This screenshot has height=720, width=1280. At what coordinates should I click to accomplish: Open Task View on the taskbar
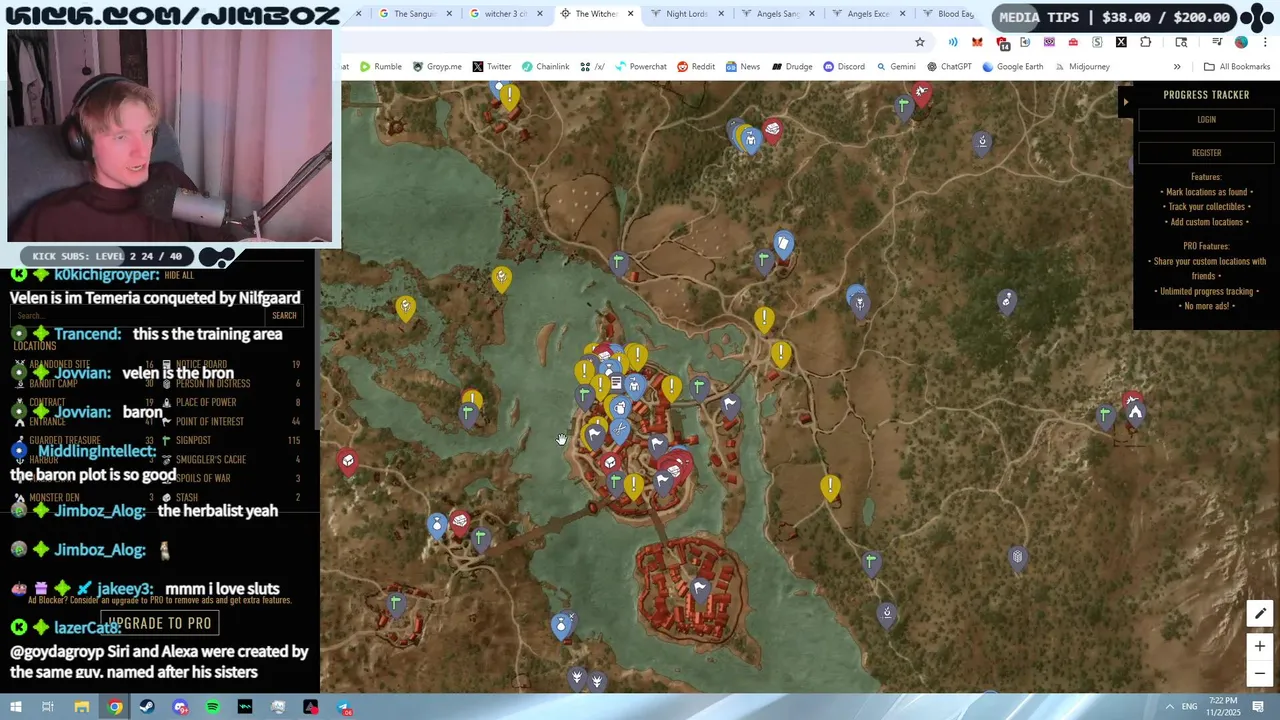point(48,707)
